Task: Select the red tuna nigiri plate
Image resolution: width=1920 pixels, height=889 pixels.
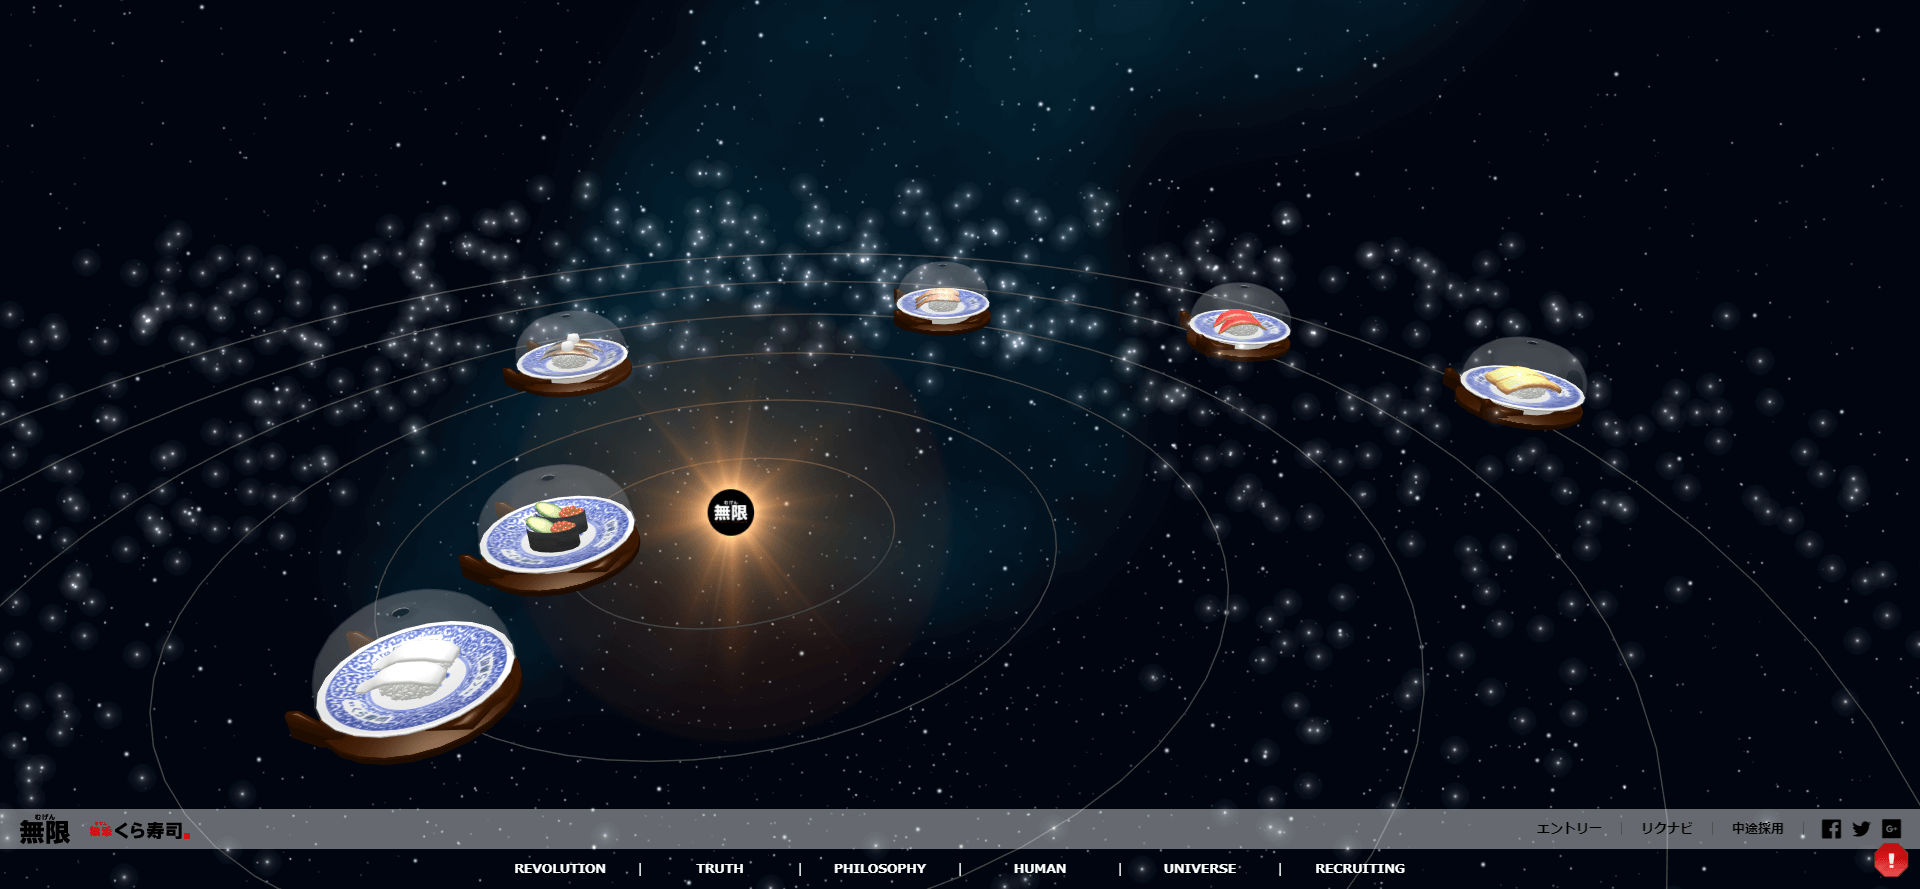Action: click(x=1238, y=326)
